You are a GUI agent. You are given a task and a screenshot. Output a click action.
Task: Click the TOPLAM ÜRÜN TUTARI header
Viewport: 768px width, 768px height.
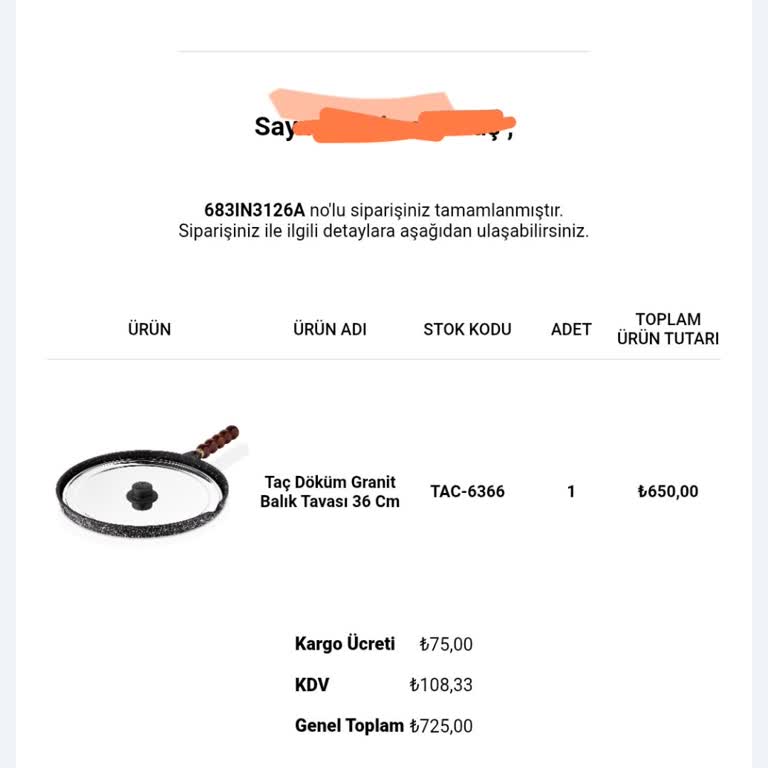667,329
